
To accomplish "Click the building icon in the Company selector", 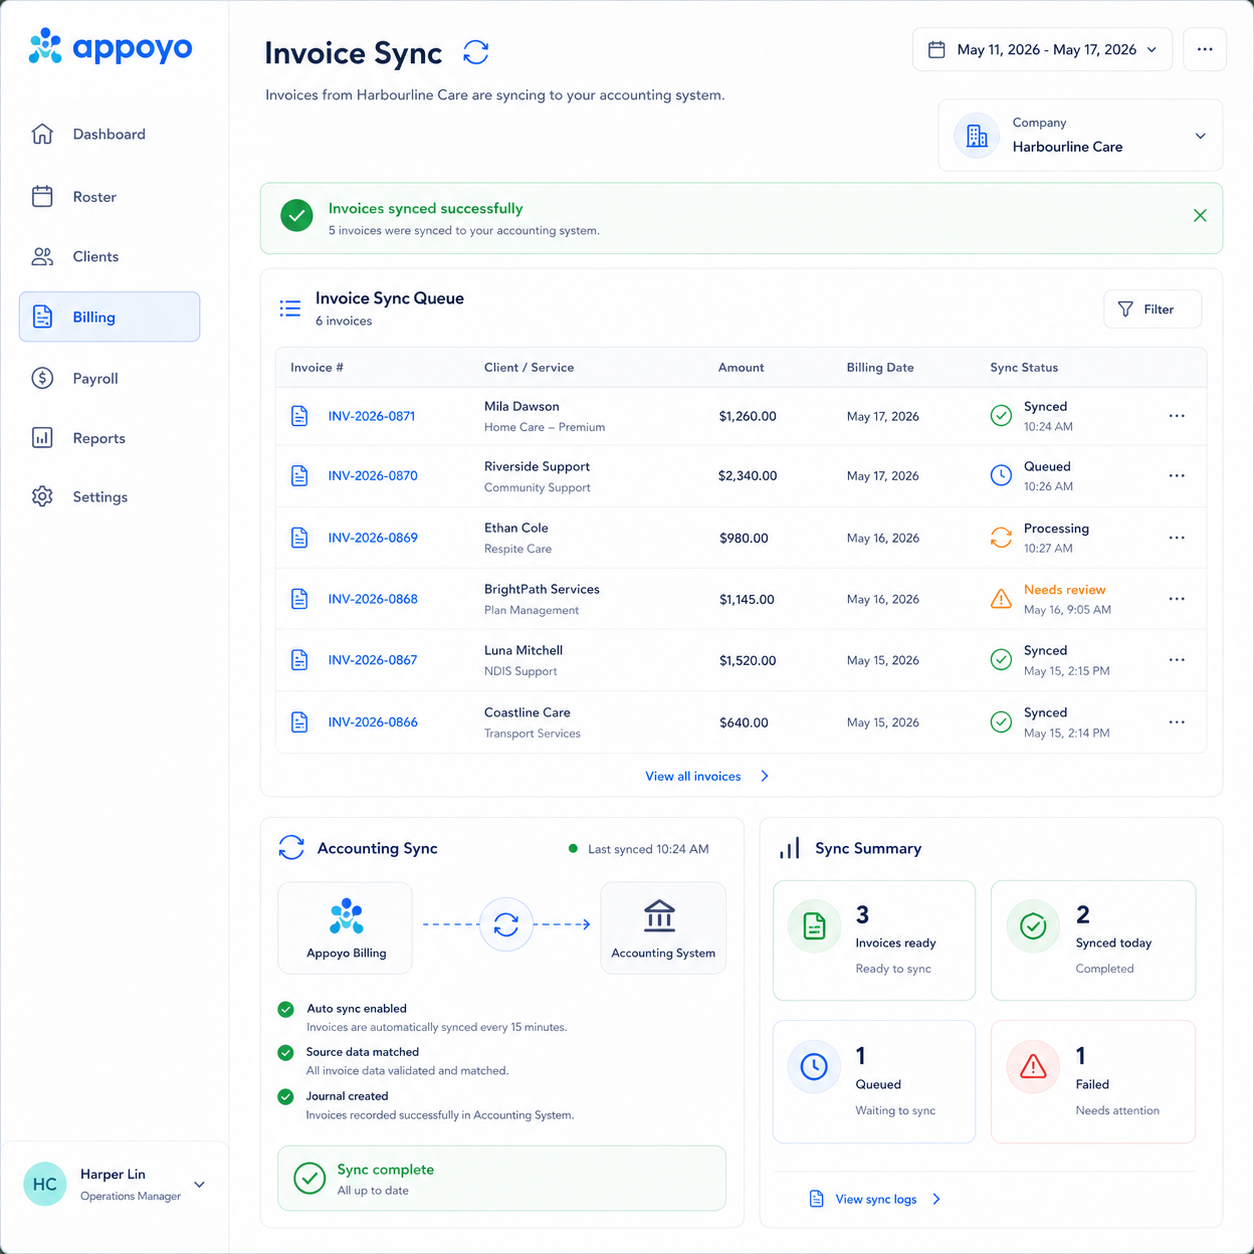I will (x=977, y=136).
